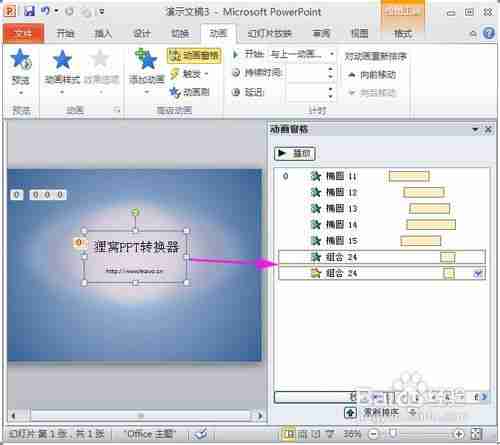The height and width of the screenshot is (445, 500).
Task: Switch to Normal view in status bar
Action: click(x=289, y=434)
